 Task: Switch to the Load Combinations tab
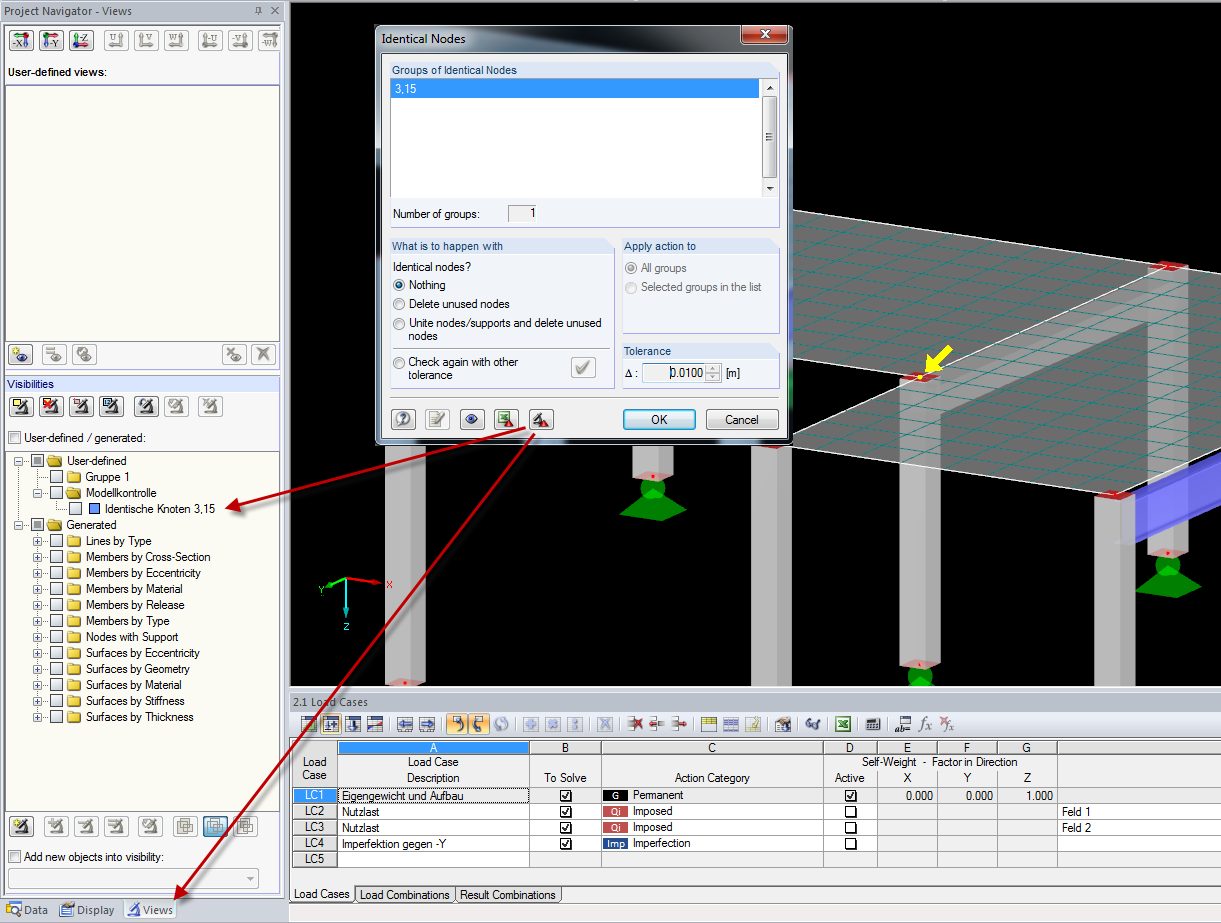click(x=405, y=894)
